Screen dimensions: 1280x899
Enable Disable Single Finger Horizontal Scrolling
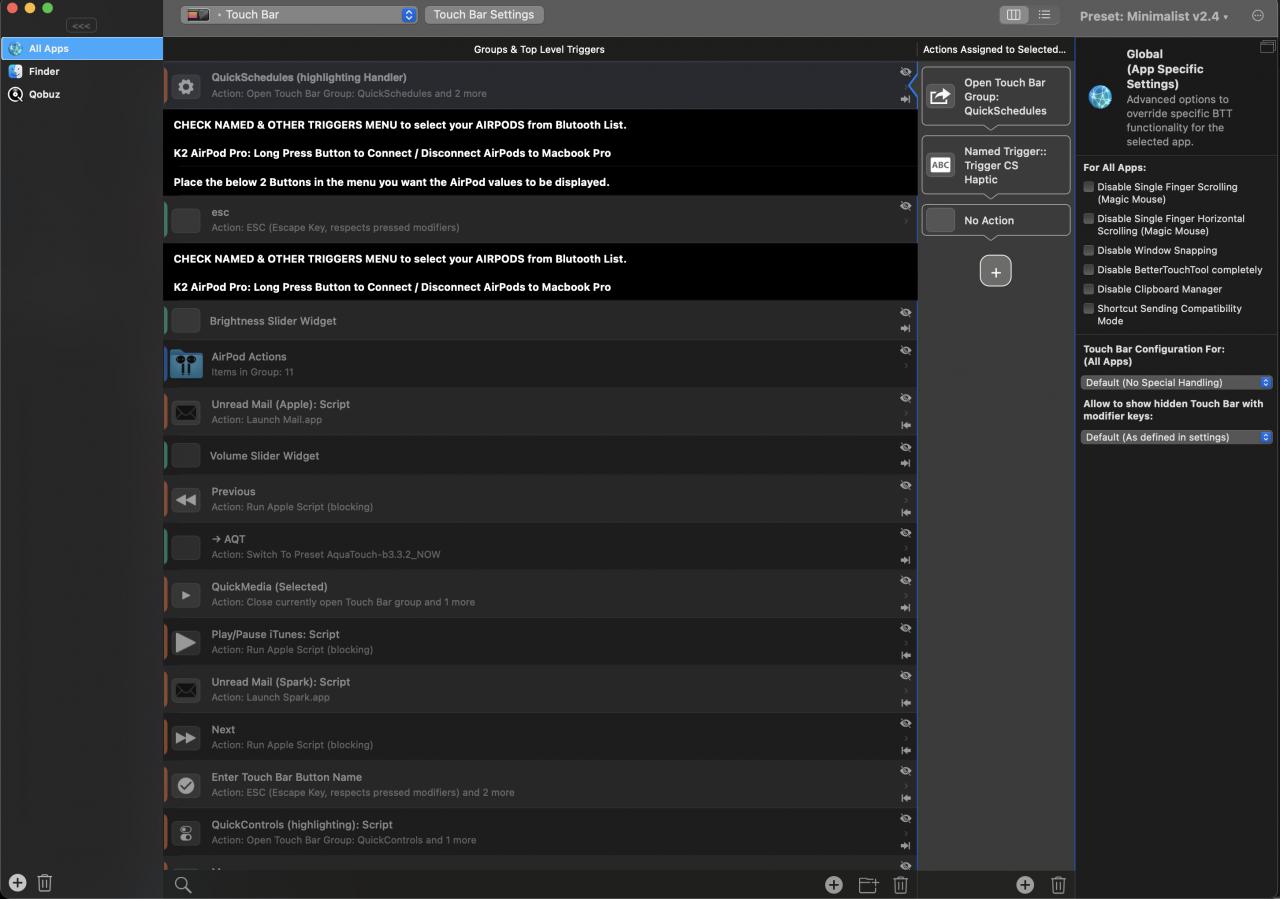[x=1089, y=218]
